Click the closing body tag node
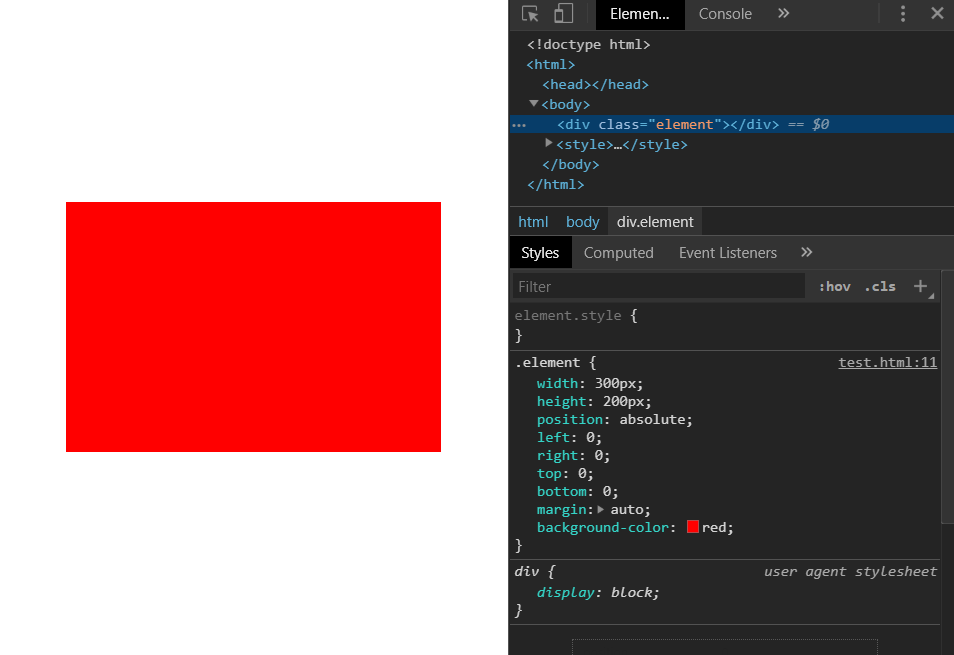This screenshot has height=655, width=954. pyautogui.click(x=570, y=165)
